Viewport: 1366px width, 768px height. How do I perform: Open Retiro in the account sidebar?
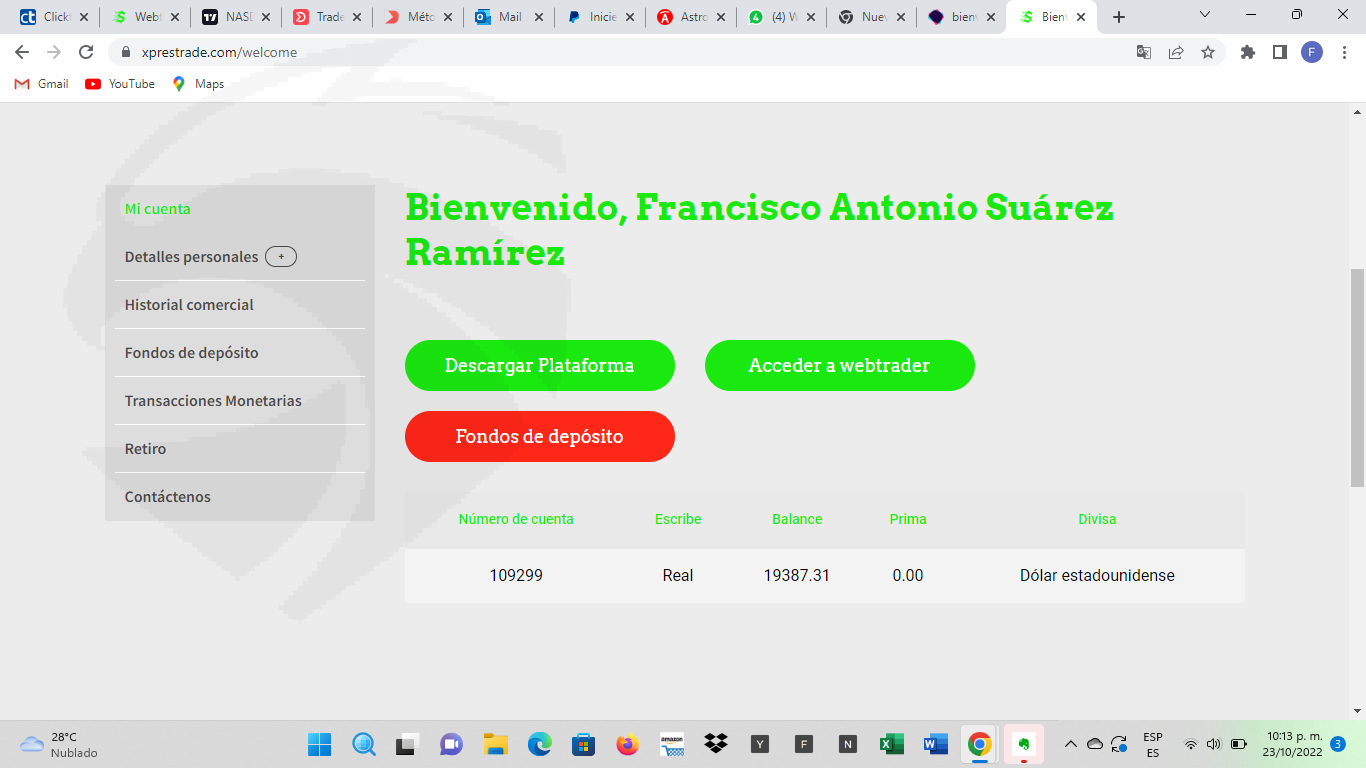point(146,449)
